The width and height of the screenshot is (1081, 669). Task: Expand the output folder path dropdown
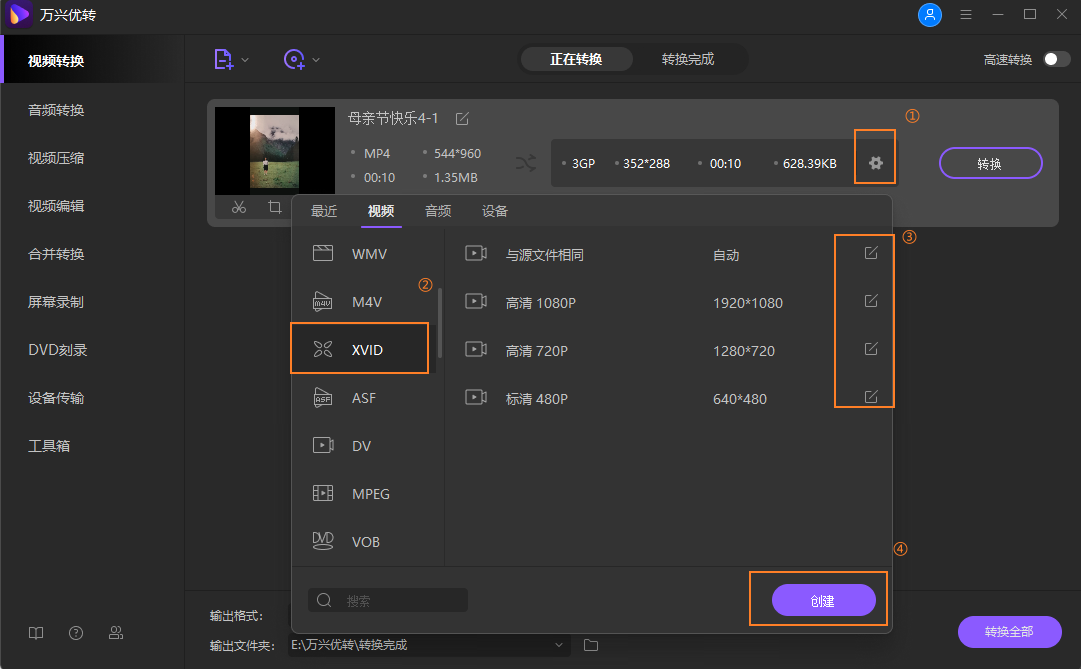(x=558, y=646)
